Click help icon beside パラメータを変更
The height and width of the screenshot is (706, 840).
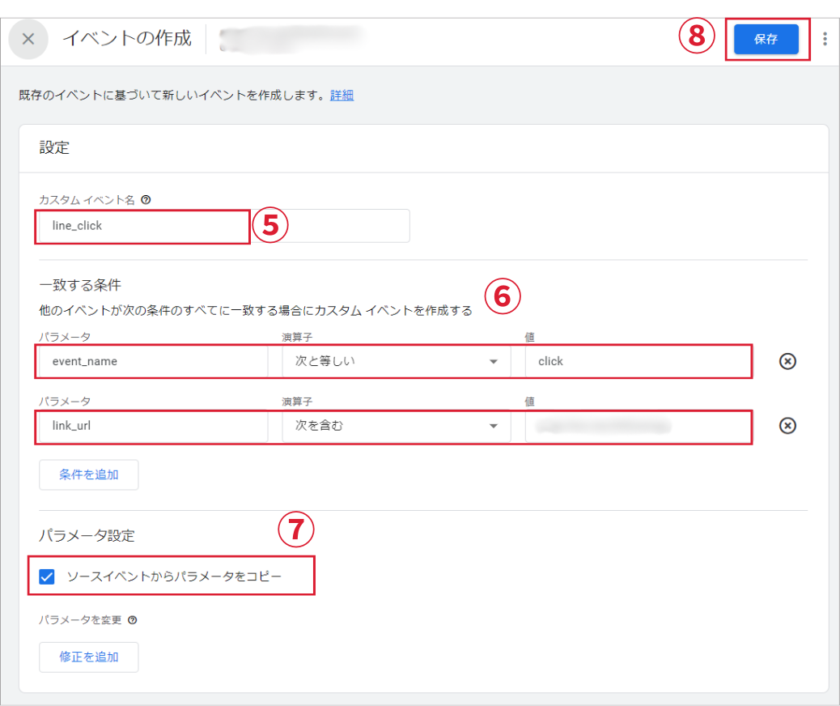[133, 620]
